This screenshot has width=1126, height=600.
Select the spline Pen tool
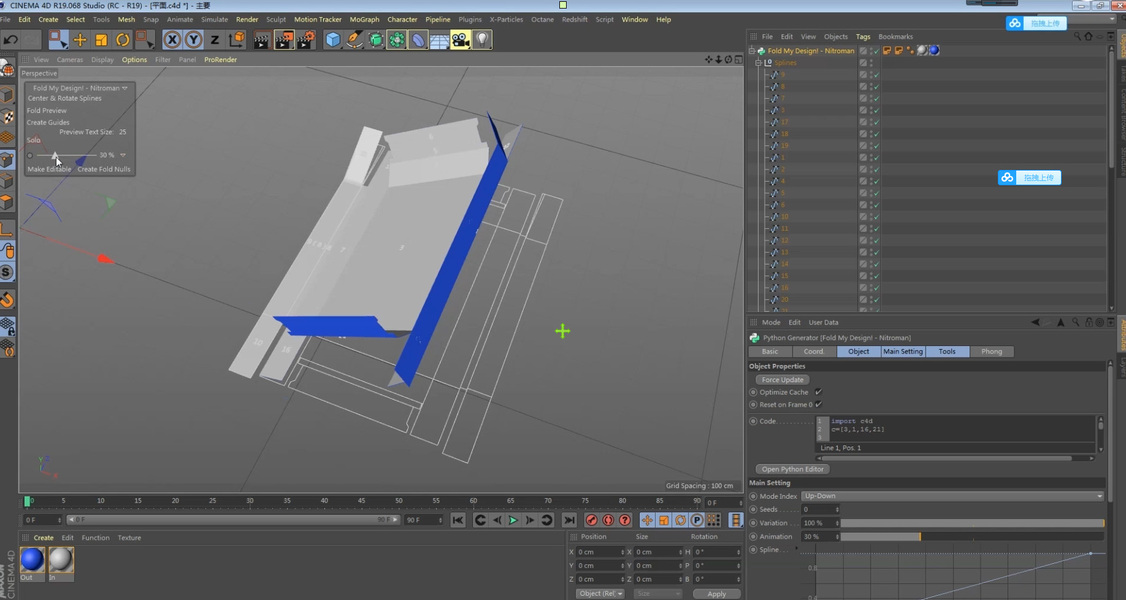[354, 40]
